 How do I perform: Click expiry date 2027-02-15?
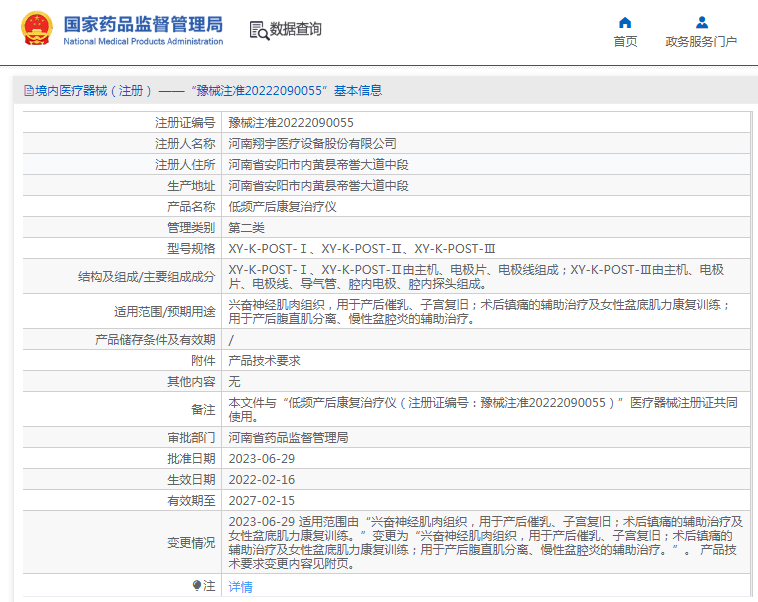pyautogui.click(x=262, y=501)
